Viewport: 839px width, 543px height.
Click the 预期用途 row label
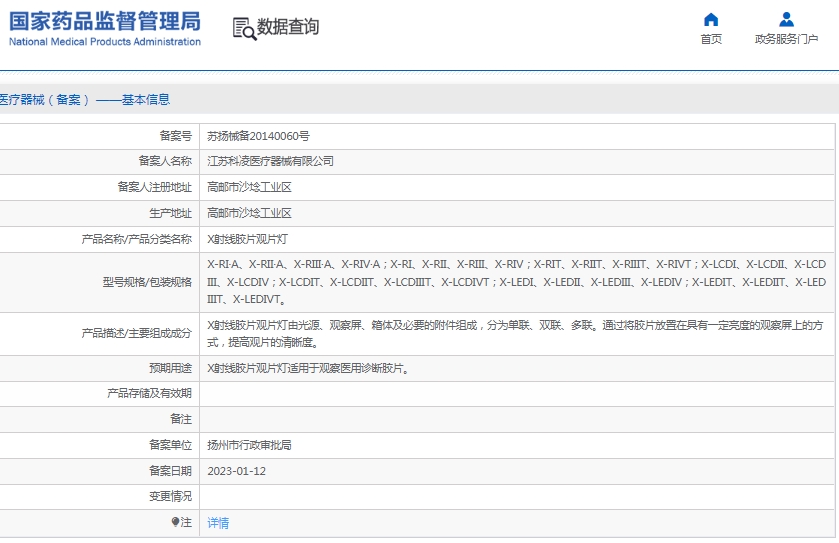(170, 368)
